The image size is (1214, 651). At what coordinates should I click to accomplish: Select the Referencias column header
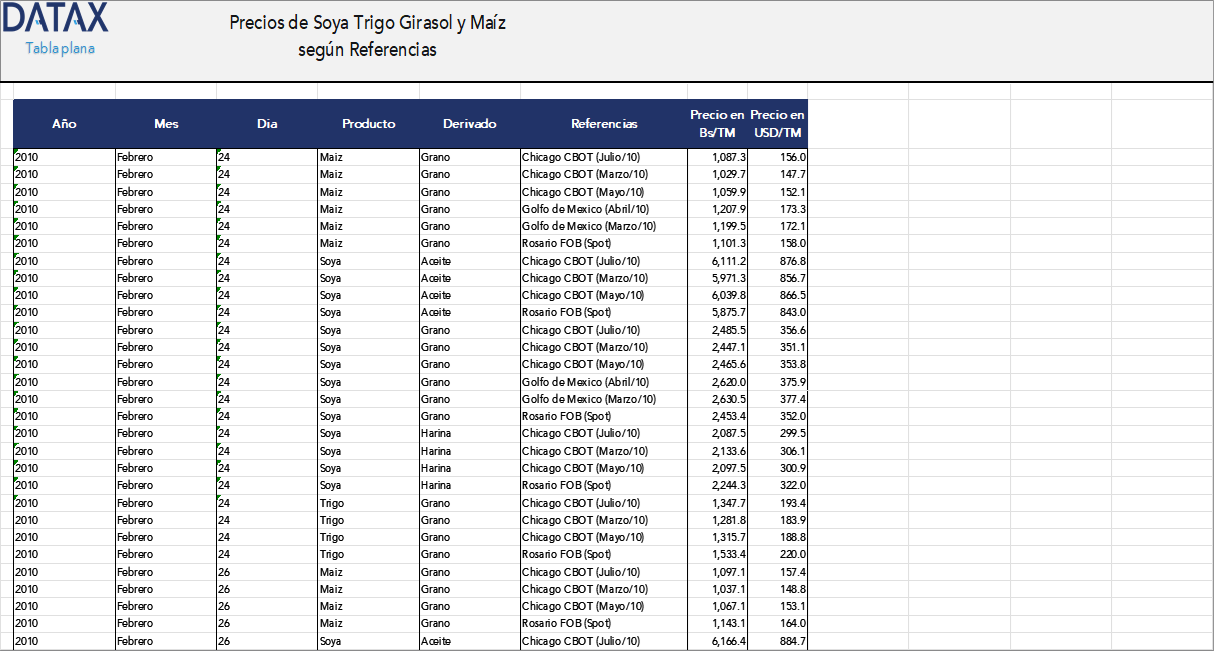point(604,124)
